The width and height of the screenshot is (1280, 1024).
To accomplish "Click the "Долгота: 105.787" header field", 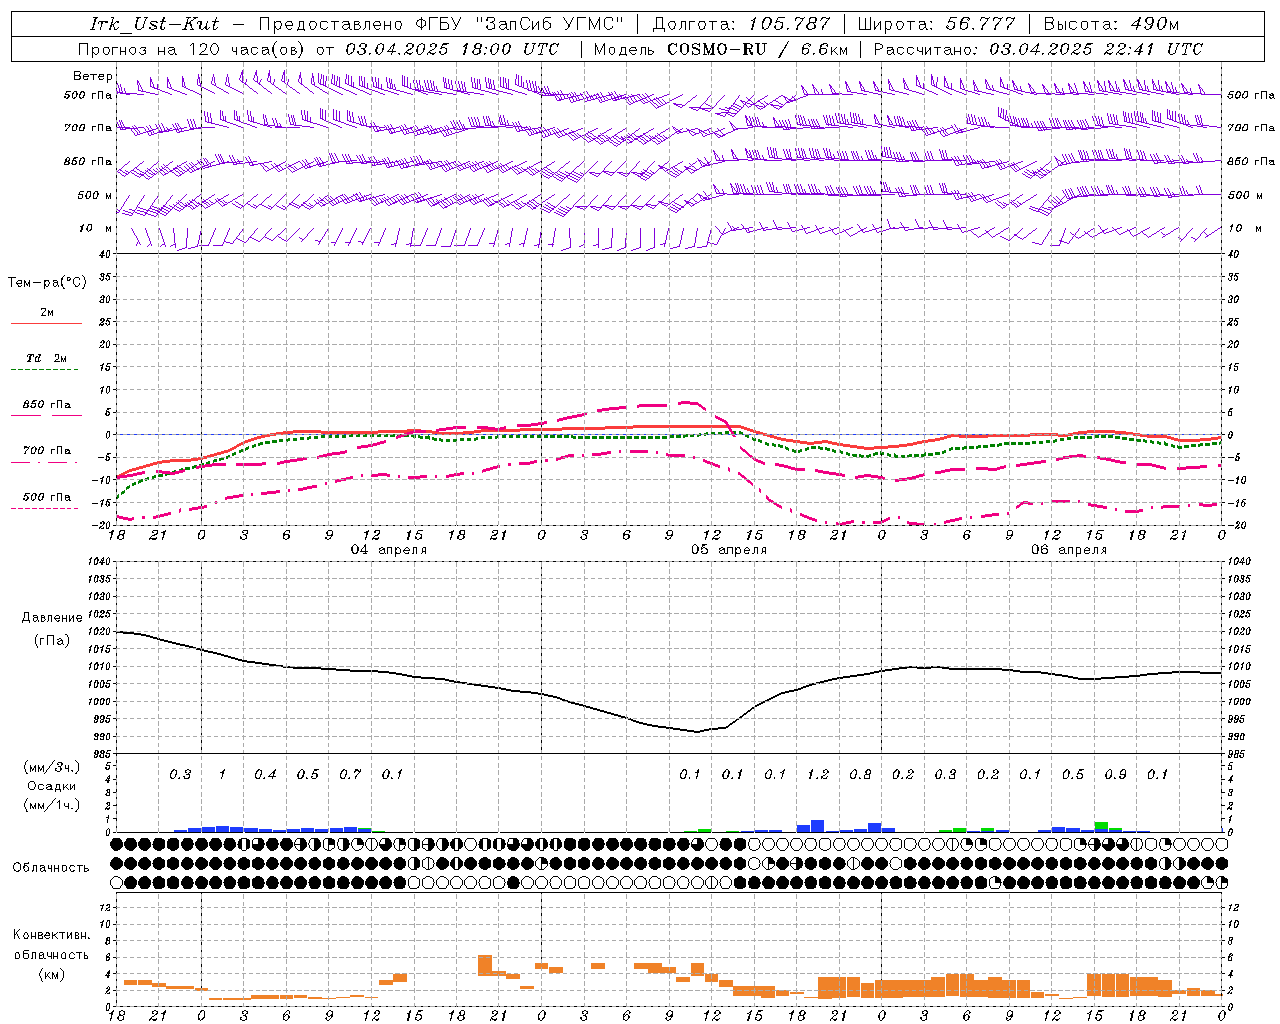I will [x=742, y=24].
